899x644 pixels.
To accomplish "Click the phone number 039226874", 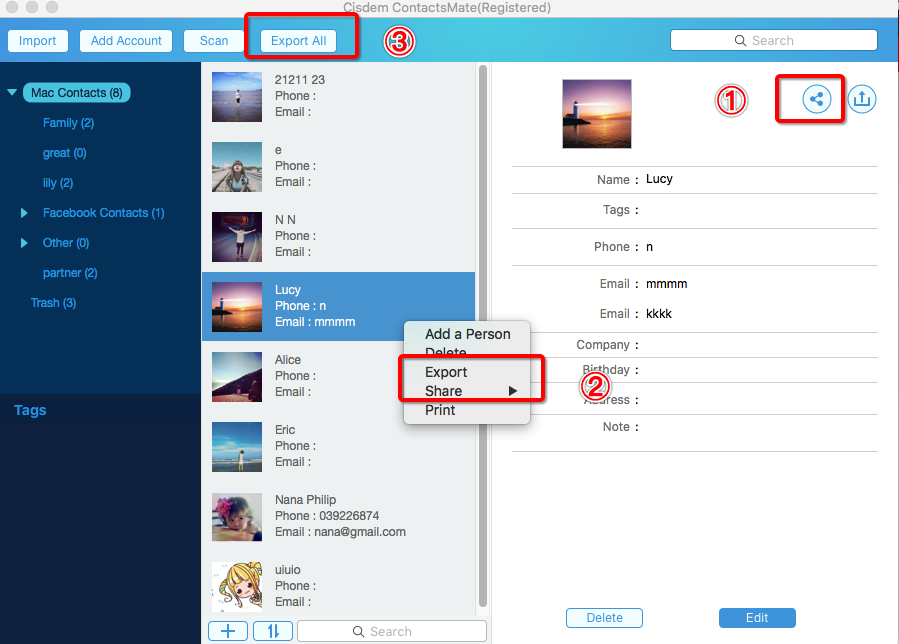I will point(349,516).
